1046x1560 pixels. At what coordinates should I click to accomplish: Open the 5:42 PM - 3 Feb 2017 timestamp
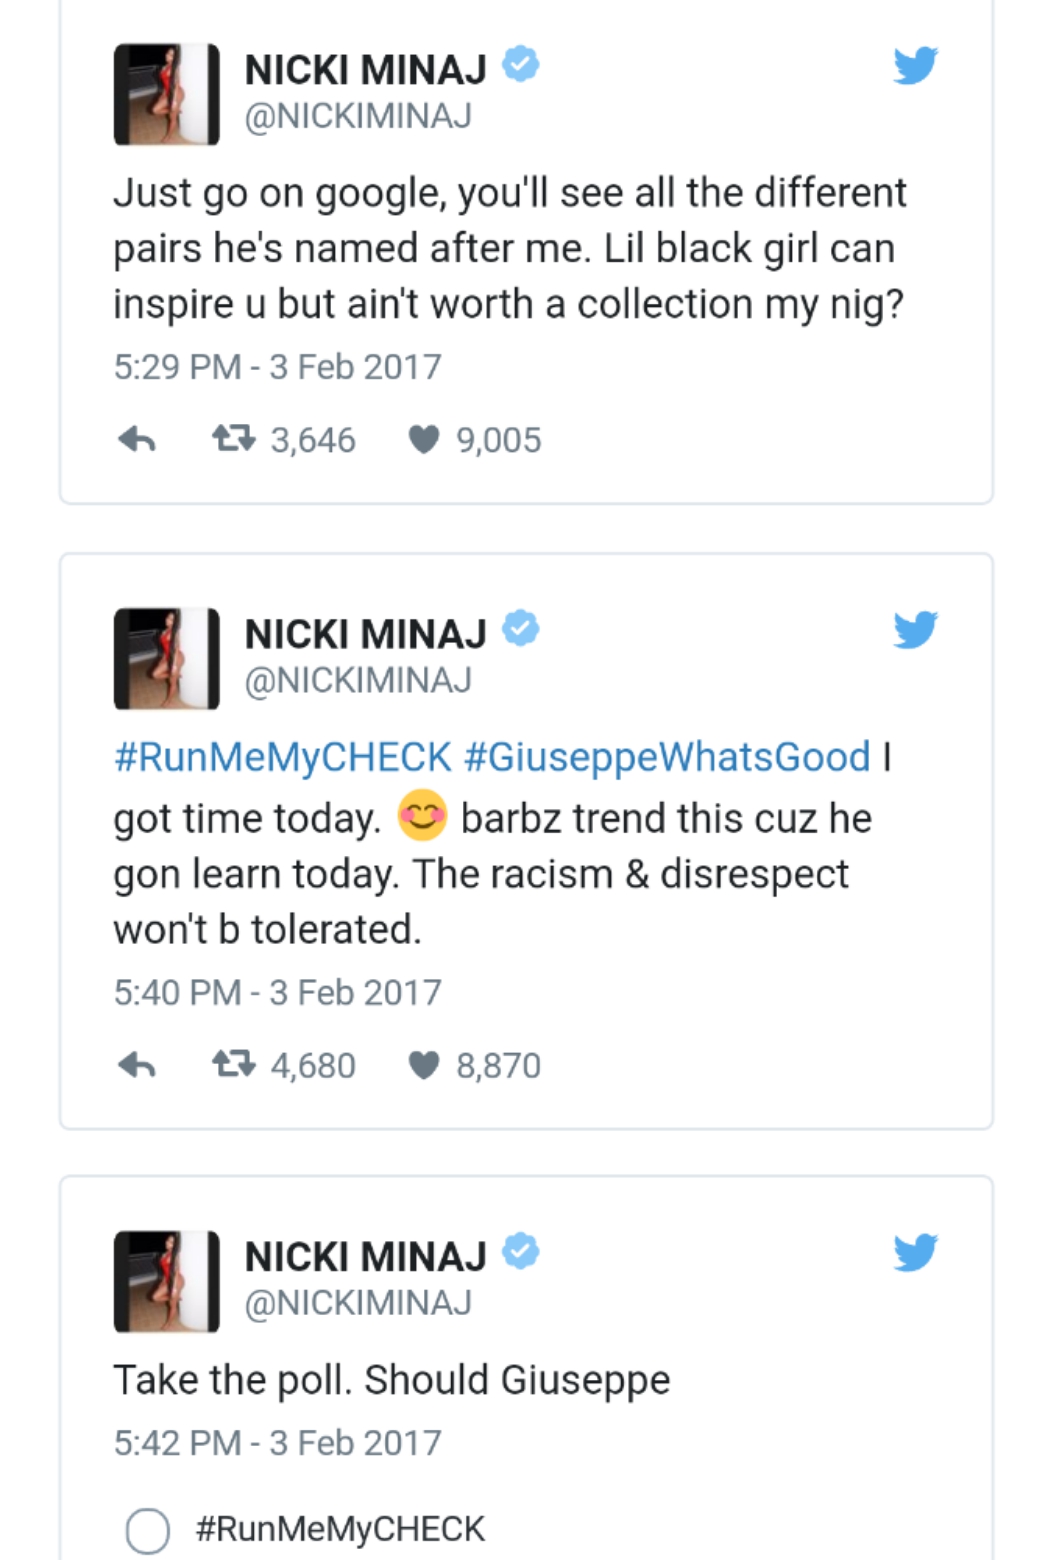coord(277,1442)
